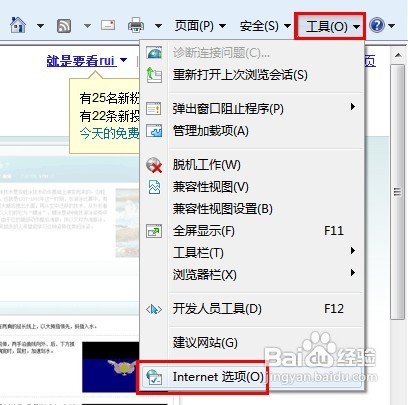Open the 安全(S) menu
408x405 pixels.
pos(265,26)
